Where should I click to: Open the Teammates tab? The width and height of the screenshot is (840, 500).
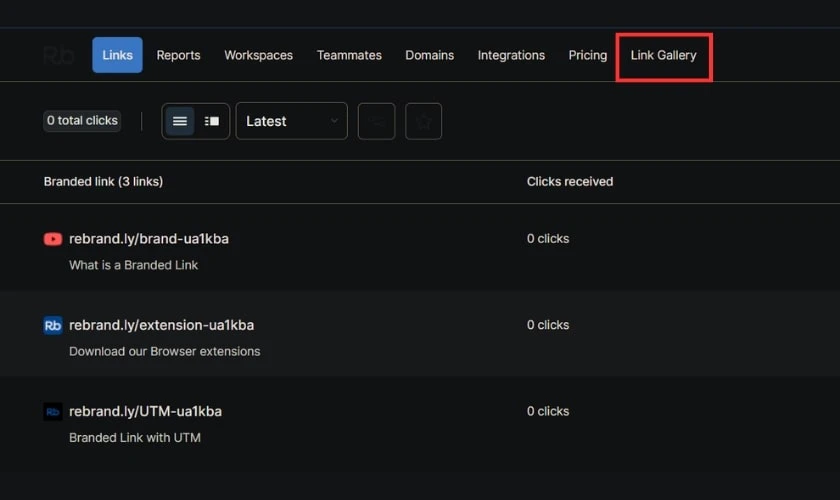pos(349,55)
